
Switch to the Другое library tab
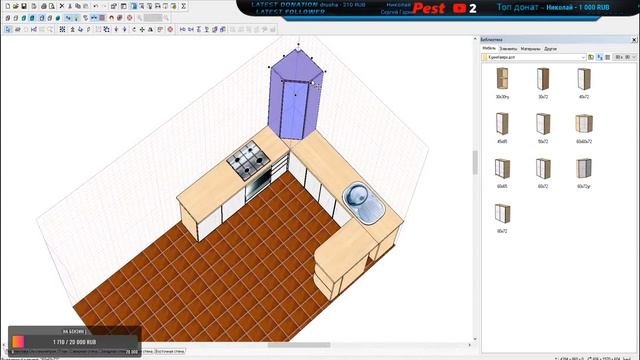click(x=551, y=49)
